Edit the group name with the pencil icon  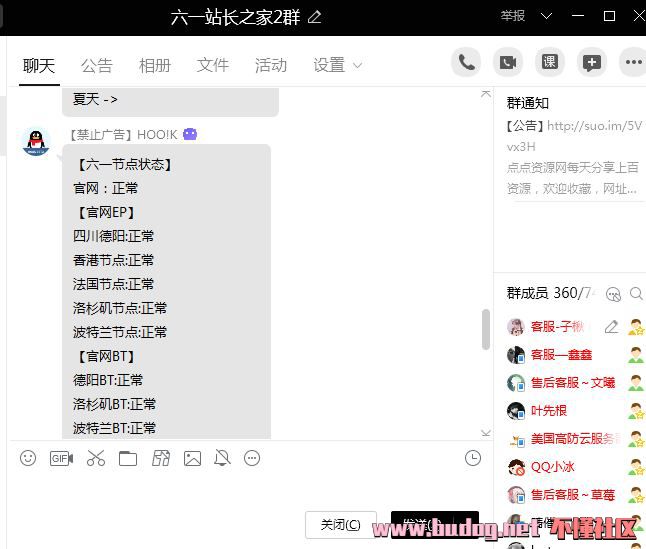point(315,17)
